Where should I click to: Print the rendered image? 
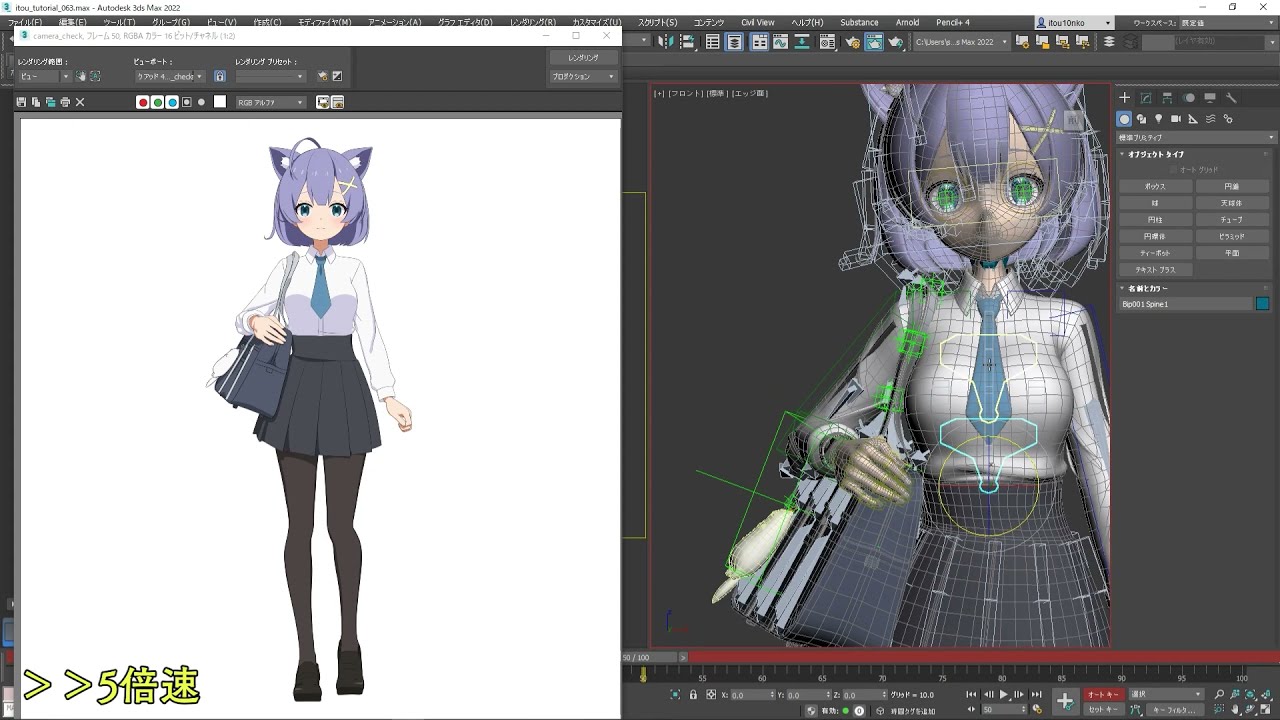click(65, 102)
